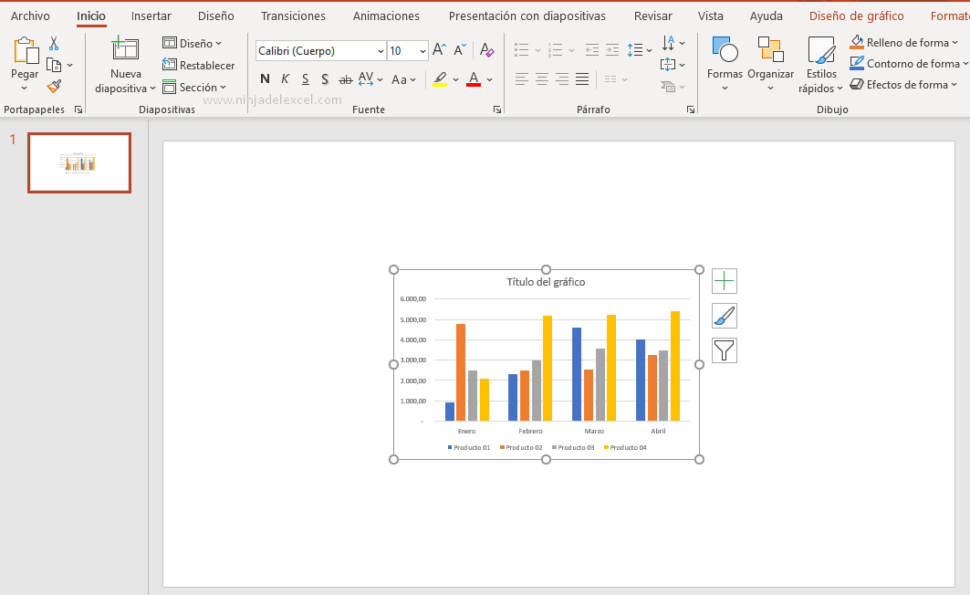The width and height of the screenshot is (970, 595).
Task: Open the Transiciones tab
Action: point(293,16)
